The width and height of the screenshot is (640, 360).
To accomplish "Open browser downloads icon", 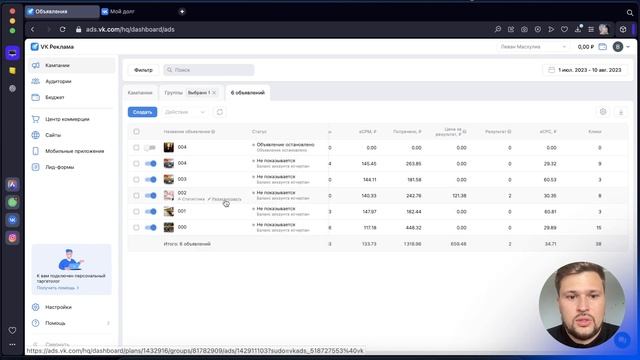I will tap(578, 29).
